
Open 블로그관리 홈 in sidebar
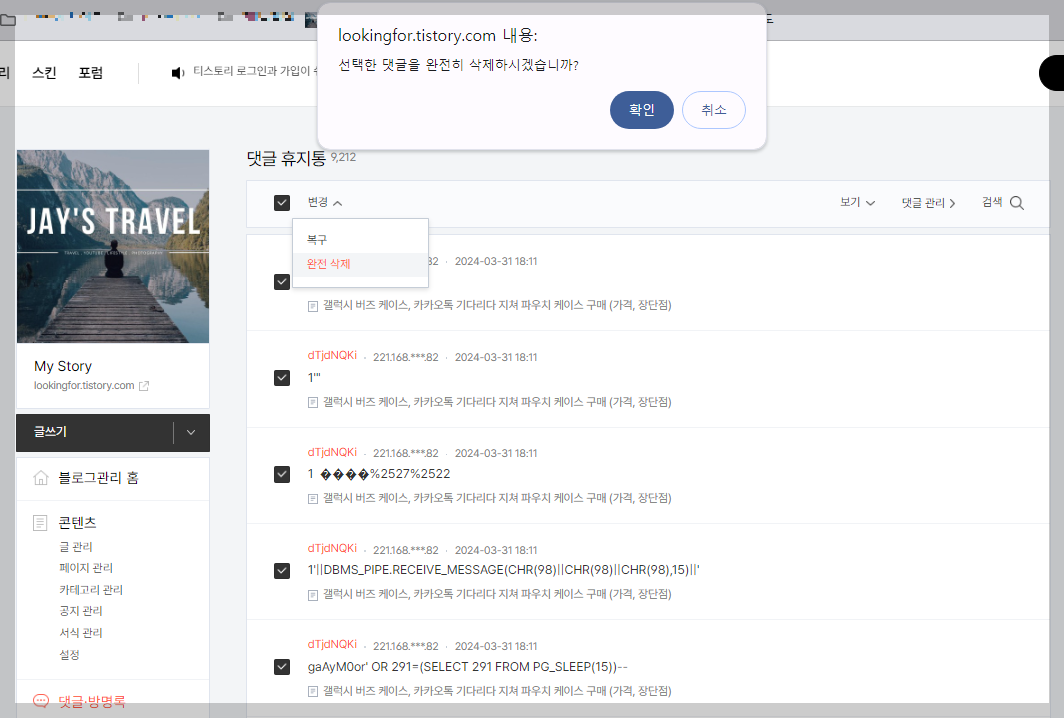[98, 478]
